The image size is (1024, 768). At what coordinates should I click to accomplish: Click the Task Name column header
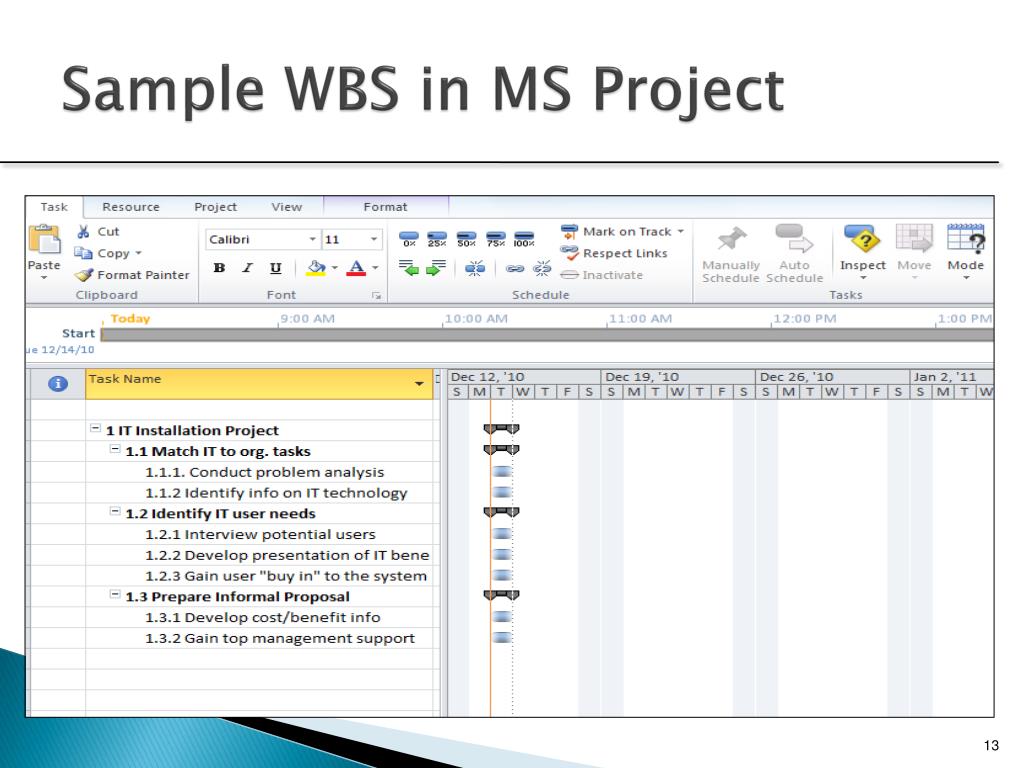tap(259, 384)
